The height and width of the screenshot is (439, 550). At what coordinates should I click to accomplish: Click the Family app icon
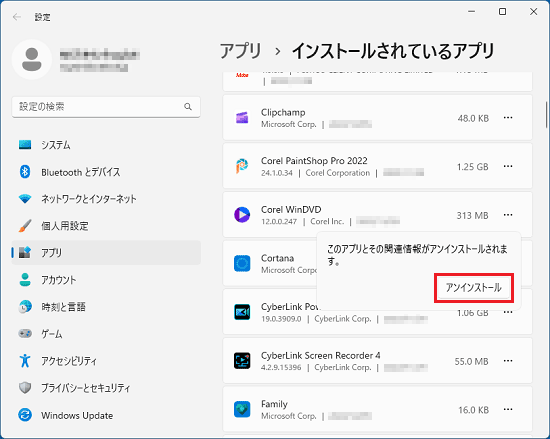[x=242, y=409]
